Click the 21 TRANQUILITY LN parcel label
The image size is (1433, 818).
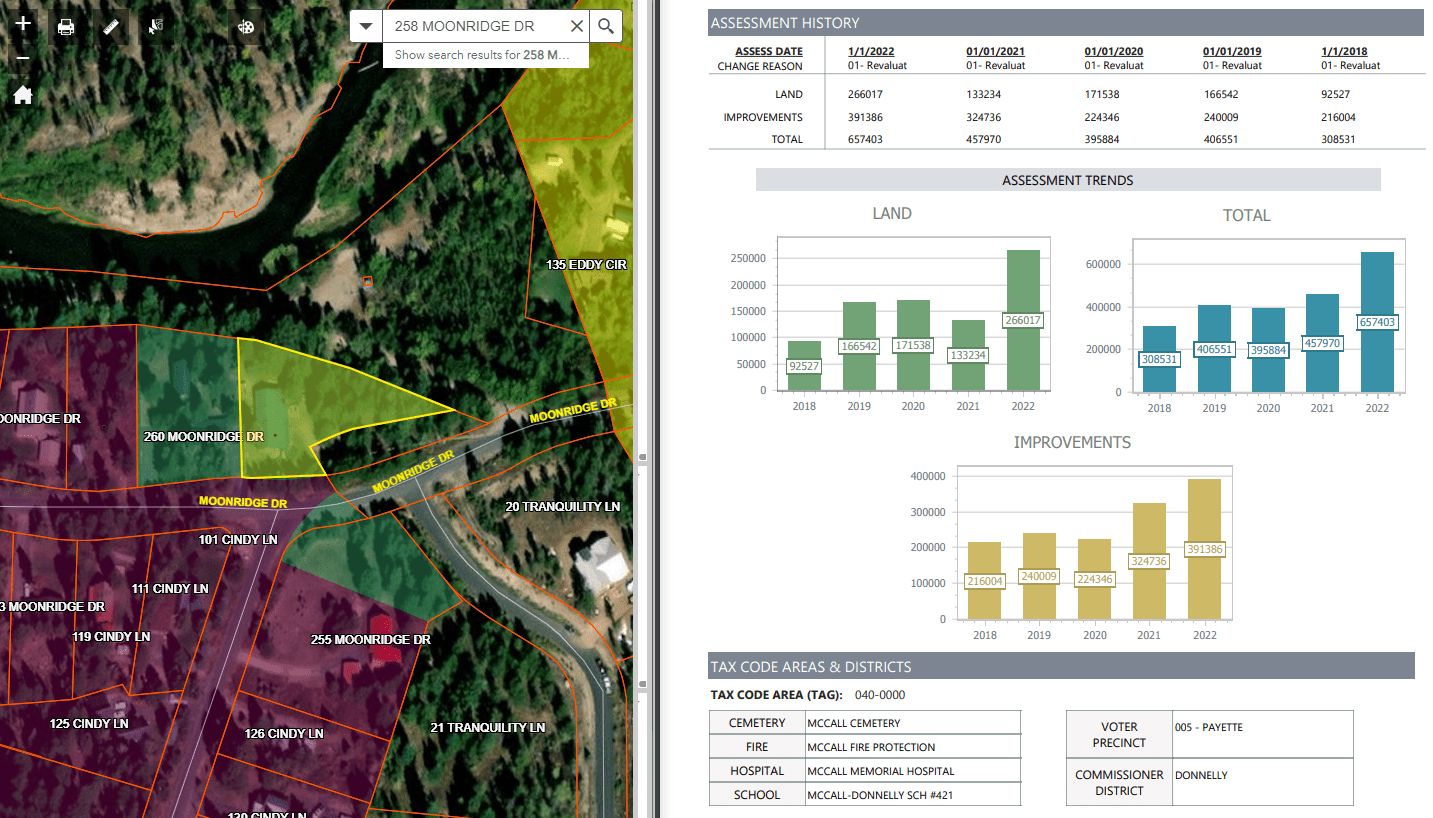pos(488,728)
